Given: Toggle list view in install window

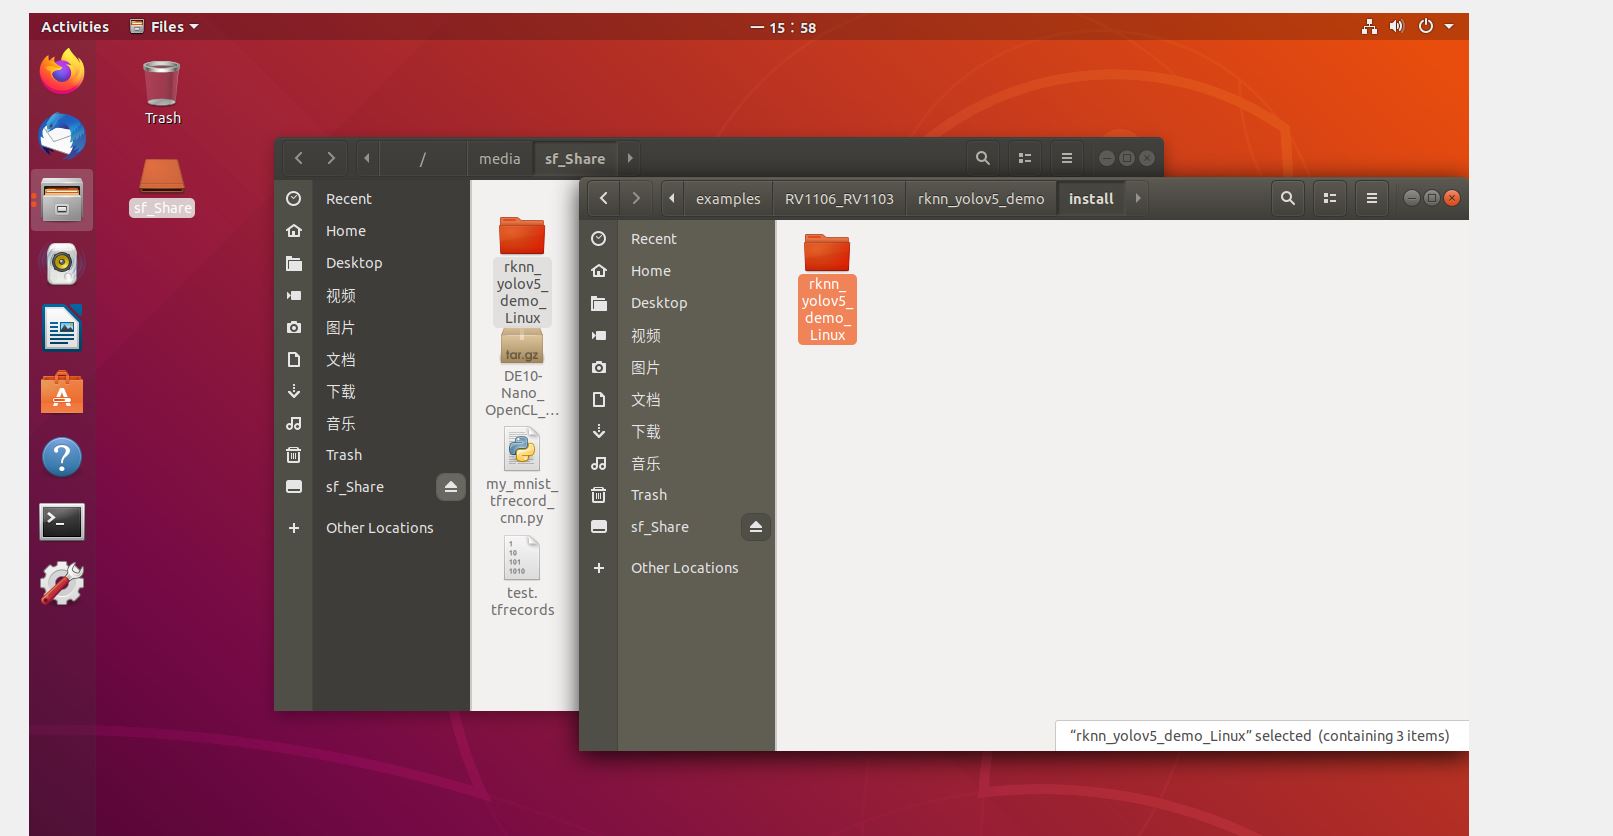Looking at the screenshot, I should 1330,198.
